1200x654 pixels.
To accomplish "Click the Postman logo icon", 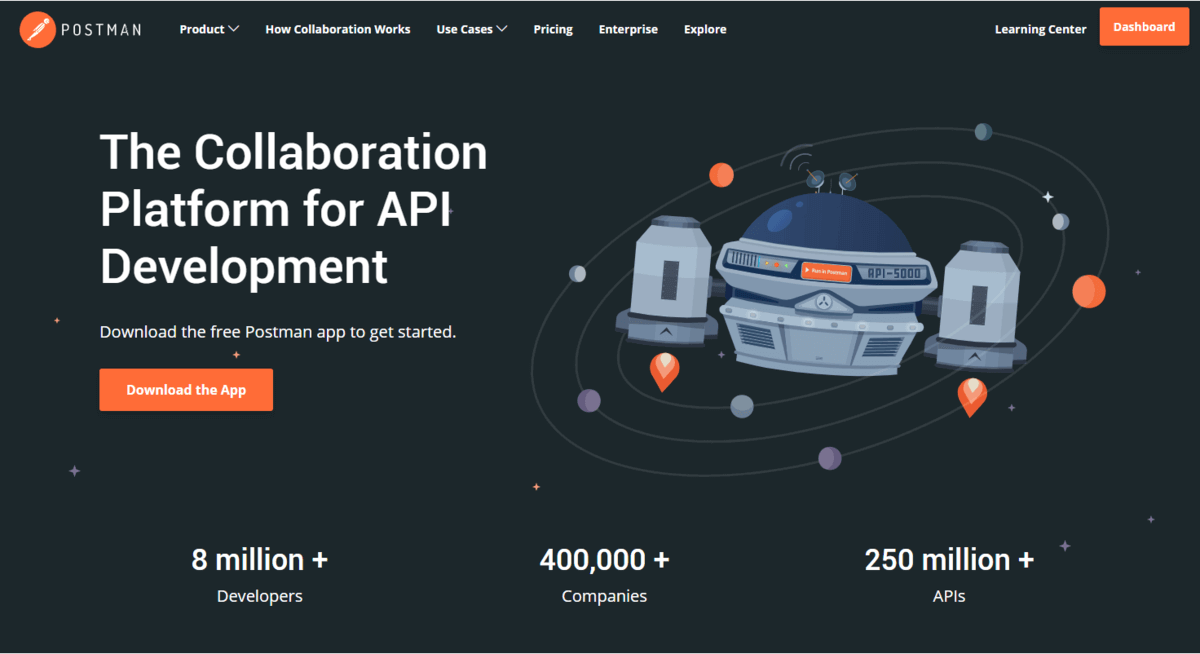I will point(37,29).
